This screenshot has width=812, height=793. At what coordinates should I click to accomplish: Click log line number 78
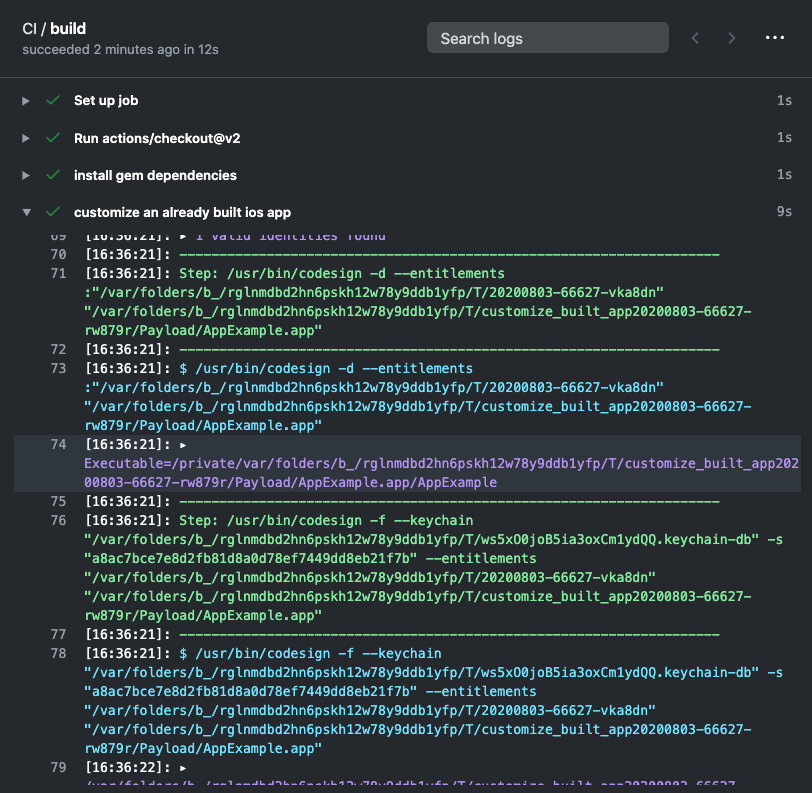point(57,654)
